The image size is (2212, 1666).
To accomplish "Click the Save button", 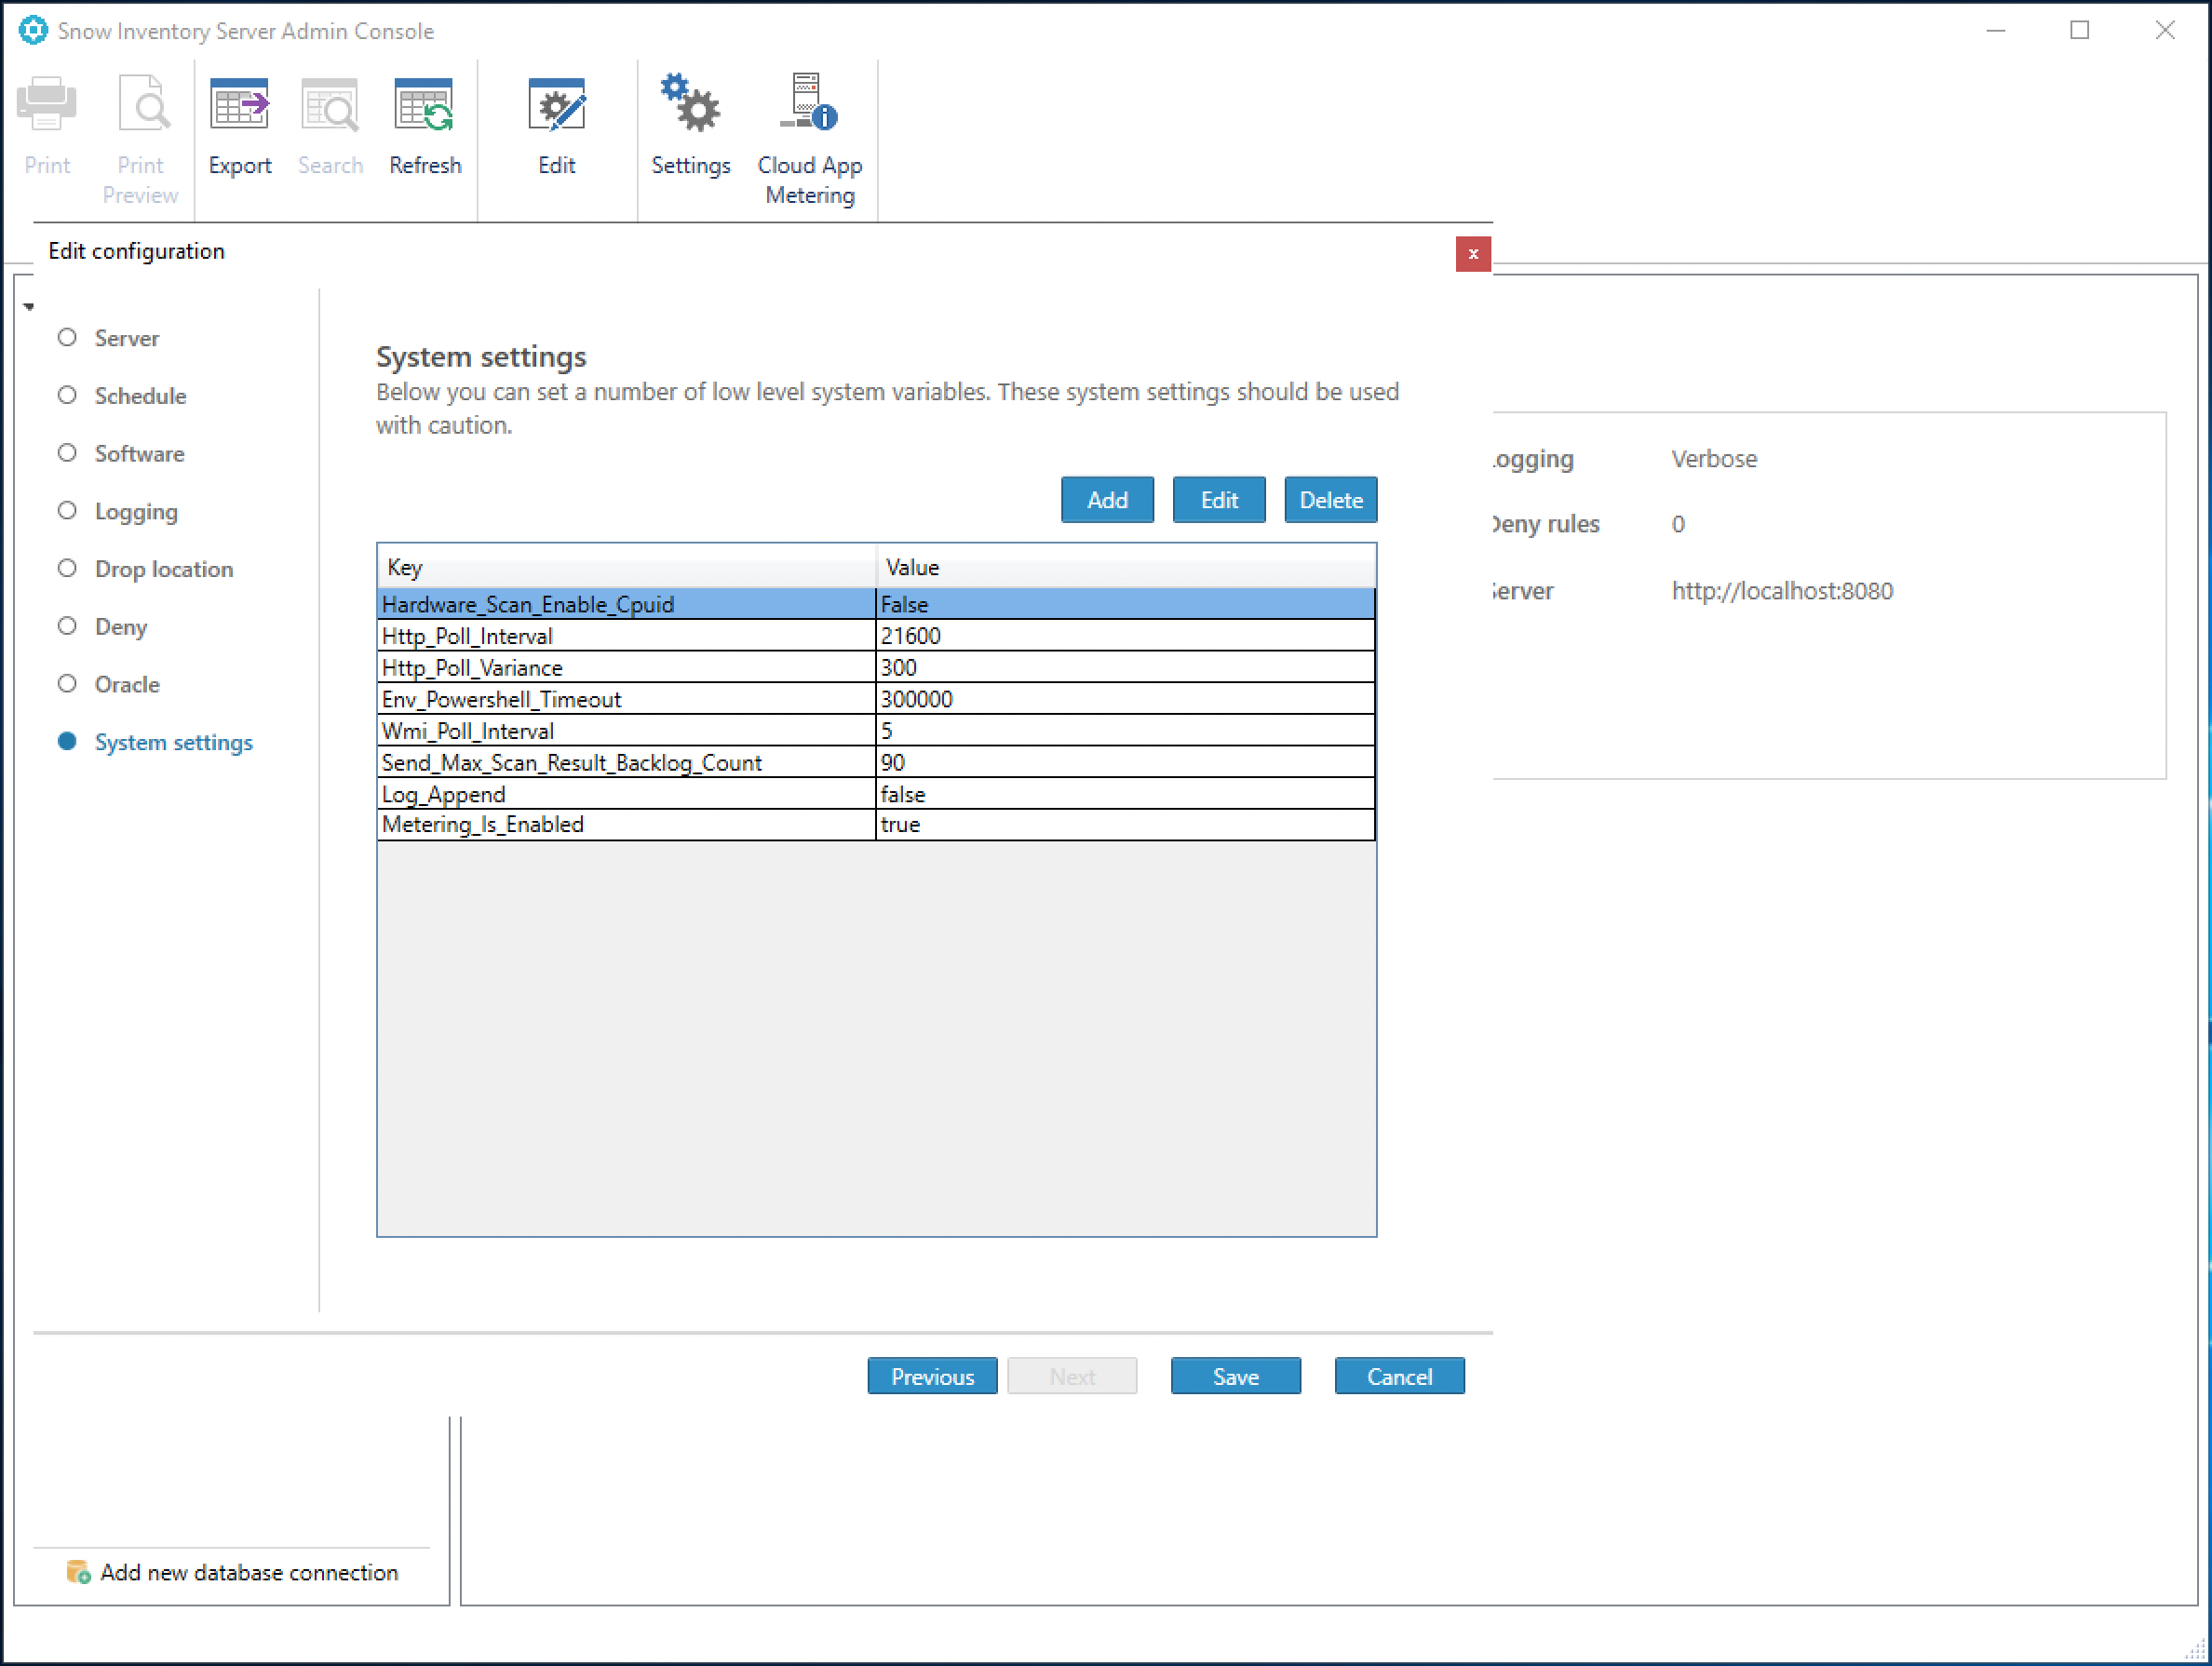I will pos(1236,1376).
